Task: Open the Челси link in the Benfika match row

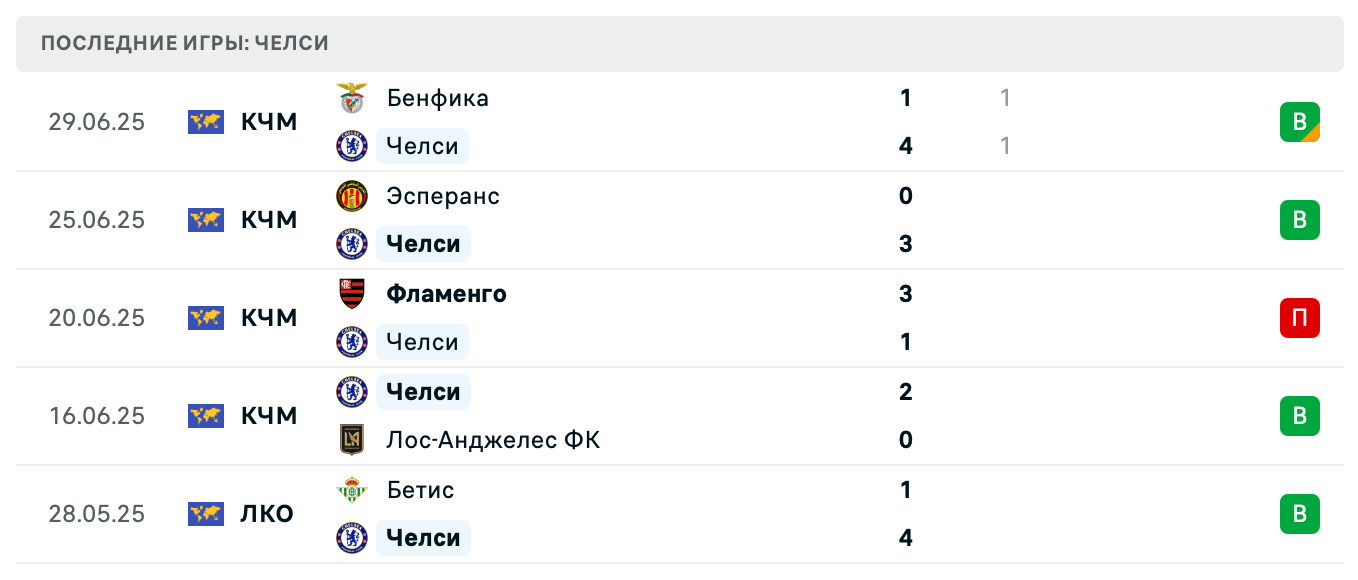Action: point(421,146)
